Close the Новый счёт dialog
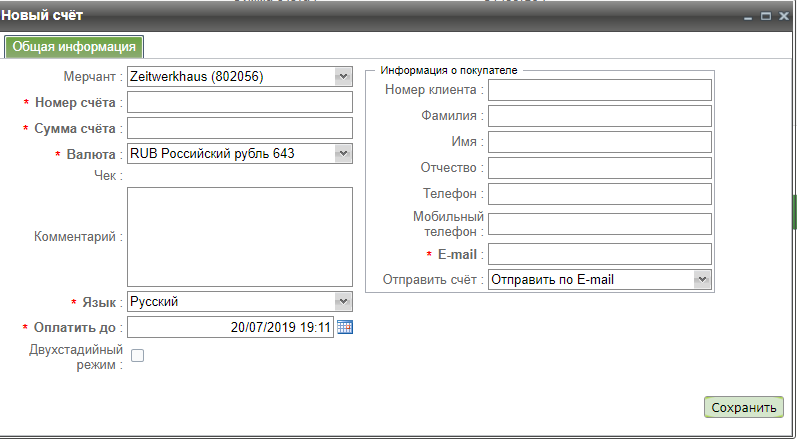 pyautogui.click(x=783, y=17)
